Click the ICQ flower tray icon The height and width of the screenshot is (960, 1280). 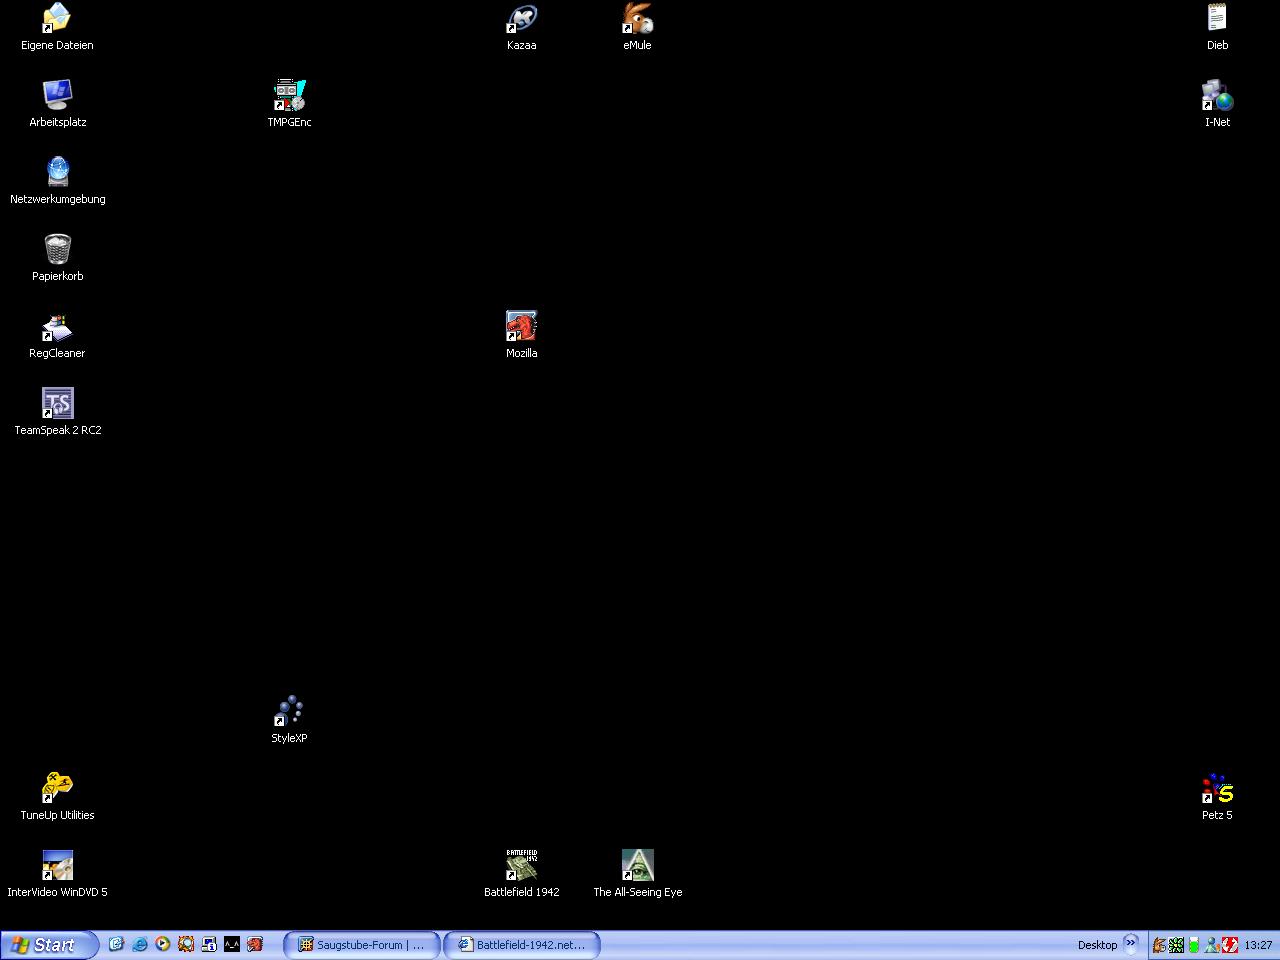pyautogui.click(x=1177, y=945)
